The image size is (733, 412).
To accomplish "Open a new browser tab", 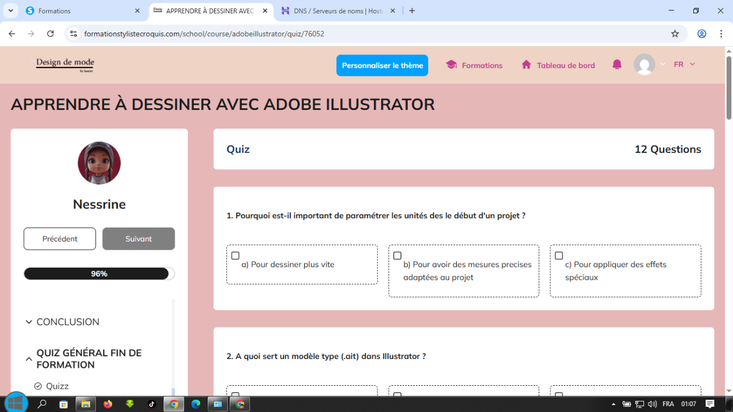I will point(412,11).
